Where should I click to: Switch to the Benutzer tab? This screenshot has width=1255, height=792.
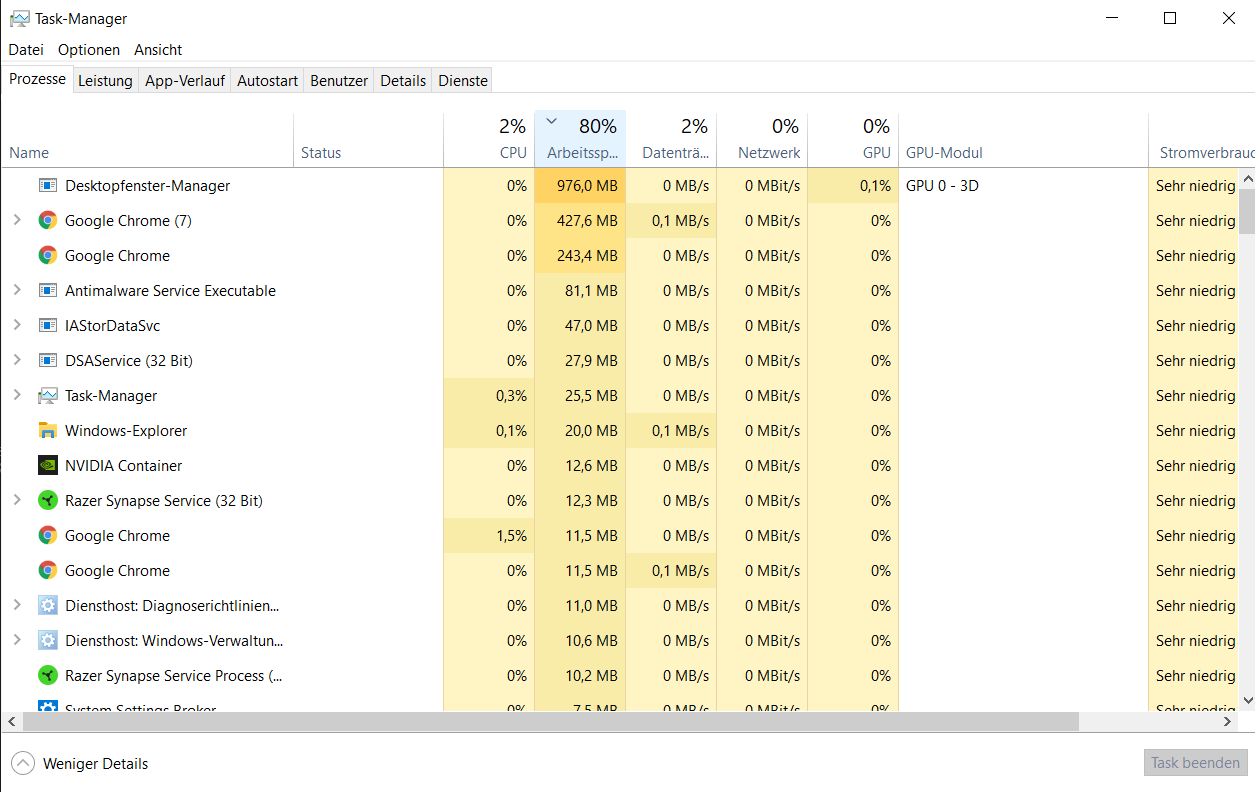[339, 81]
